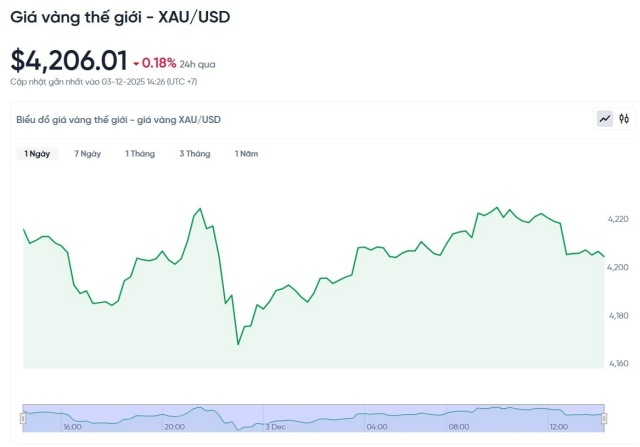Click the chart title Biểu đồ giá vàng
Screen dimensions: 640x447
tap(118, 119)
